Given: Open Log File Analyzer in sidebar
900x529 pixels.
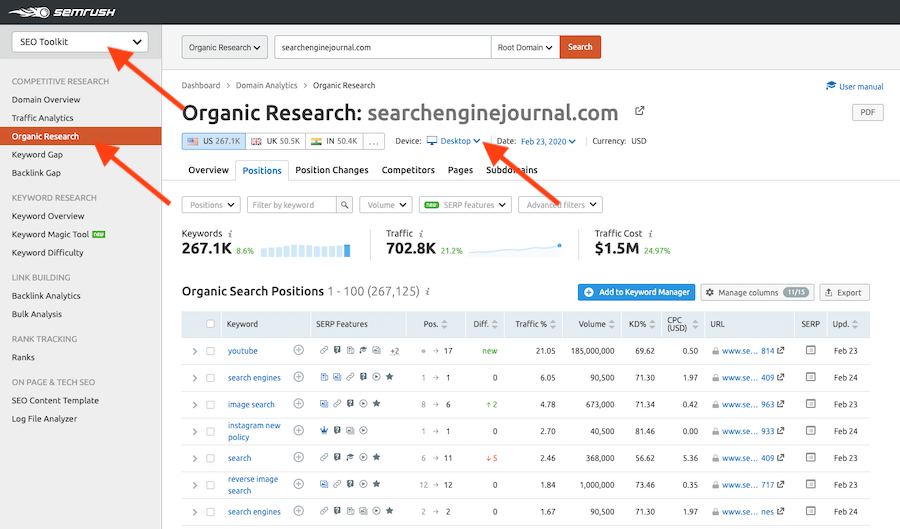Looking at the screenshot, I should pyautogui.click(x=44, y=418).
